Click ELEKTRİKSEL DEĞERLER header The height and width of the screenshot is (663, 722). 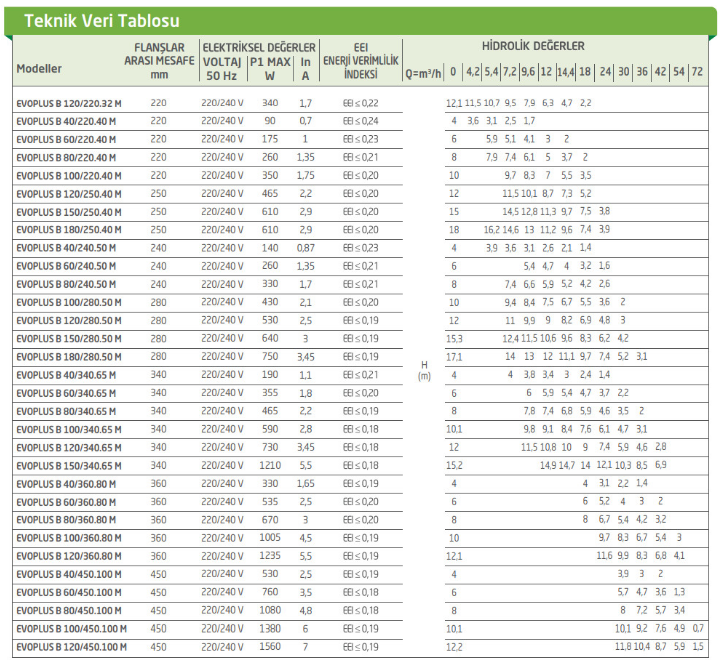(x=259, y=47)
